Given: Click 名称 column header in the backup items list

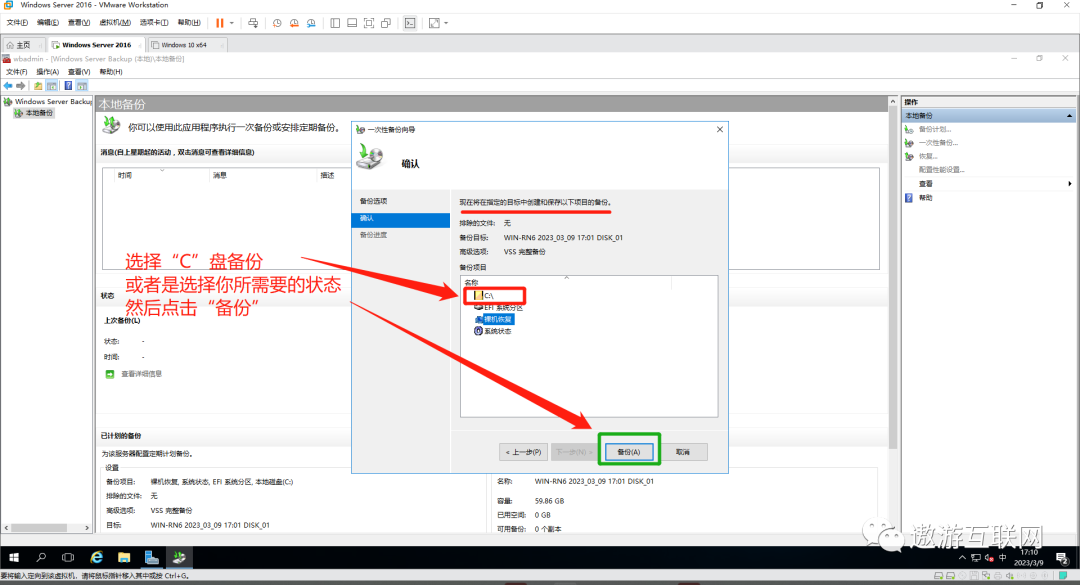Looking at the screenshot, I should click(471, 283).
